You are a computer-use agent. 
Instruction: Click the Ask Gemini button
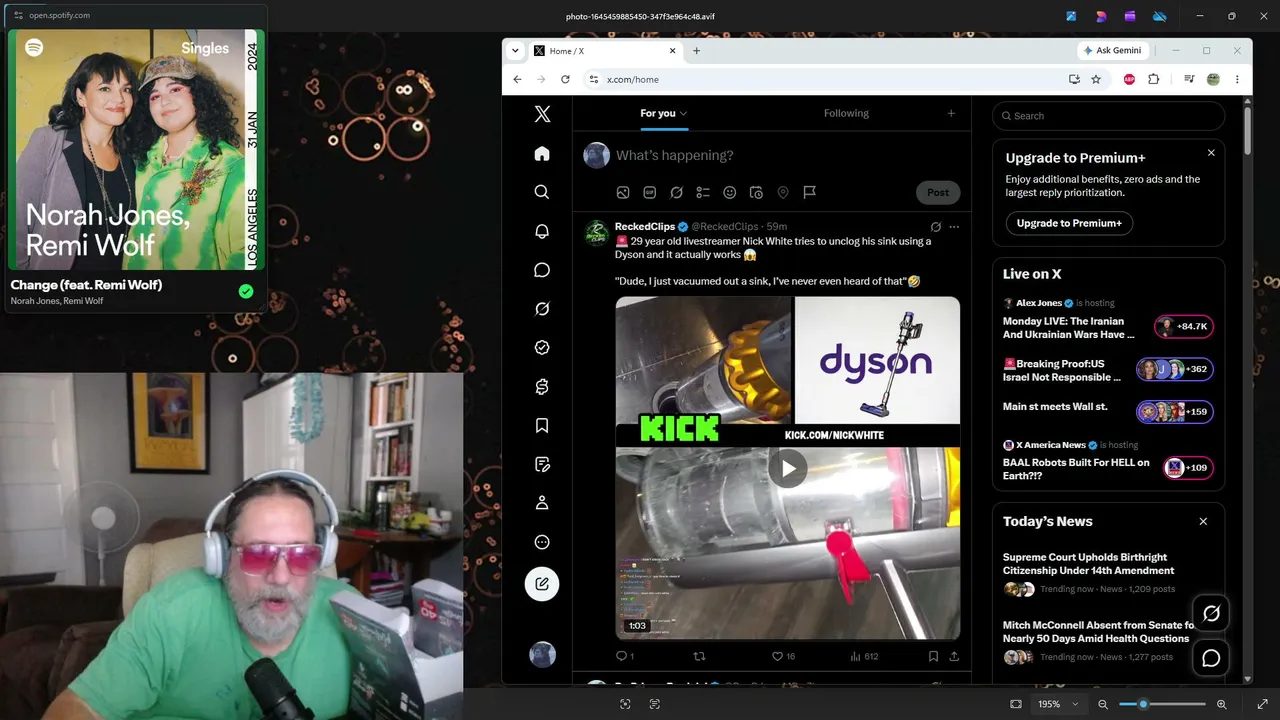click(1112, 51)
